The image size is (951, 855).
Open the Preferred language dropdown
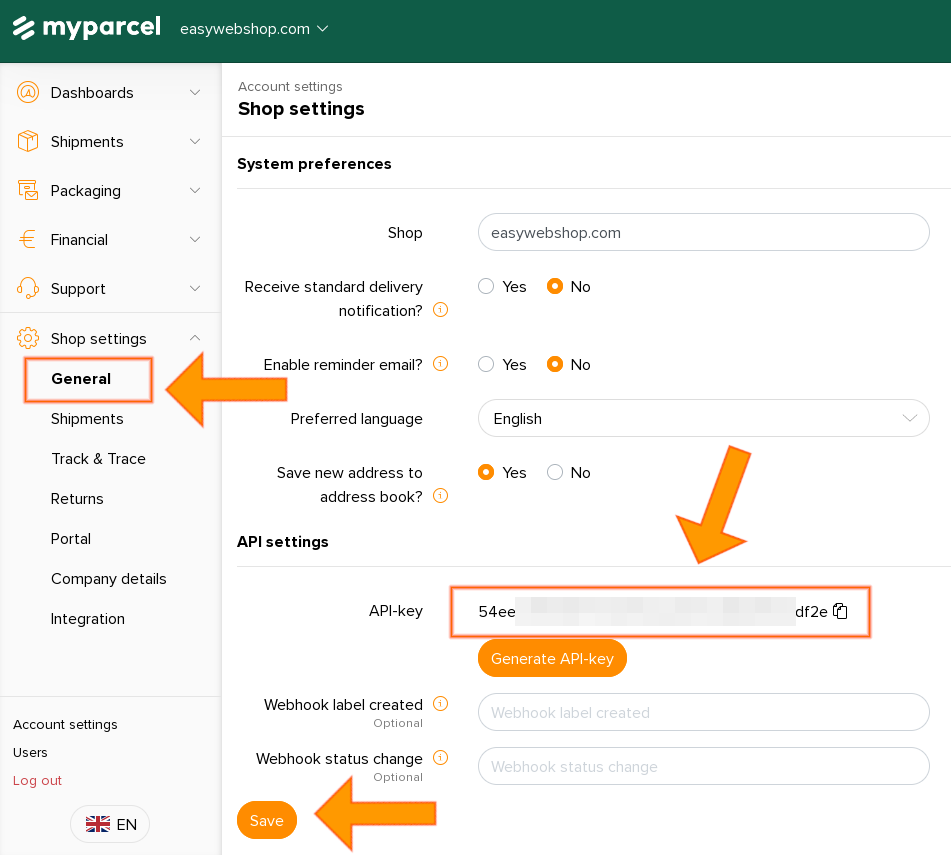[x=704, y=419]
